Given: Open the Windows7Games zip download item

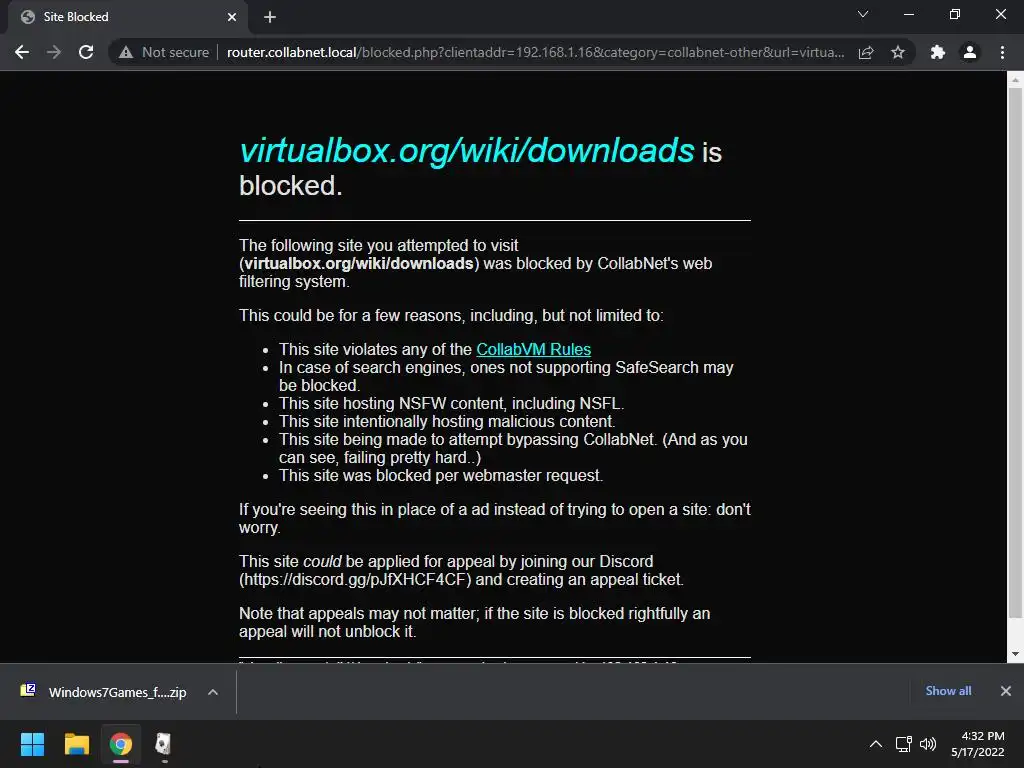Looking at the screenshot, I should 104,692.
